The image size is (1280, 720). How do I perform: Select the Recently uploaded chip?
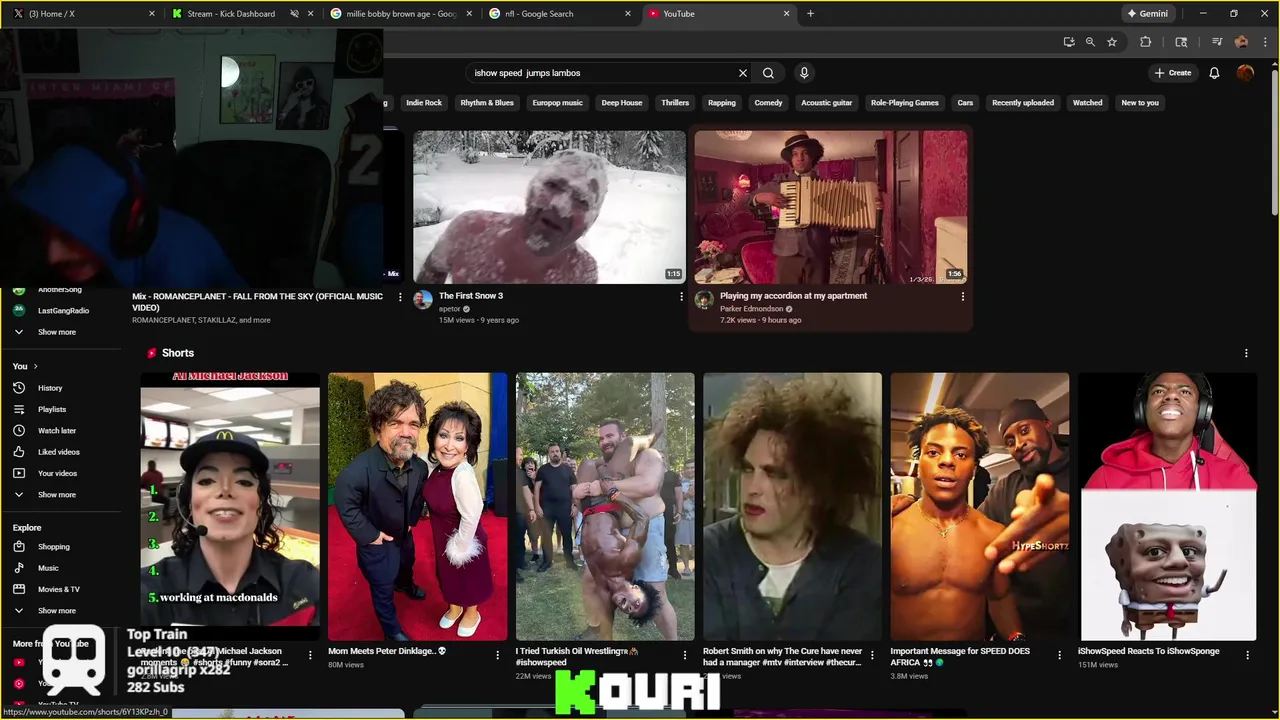point(1023,103)
